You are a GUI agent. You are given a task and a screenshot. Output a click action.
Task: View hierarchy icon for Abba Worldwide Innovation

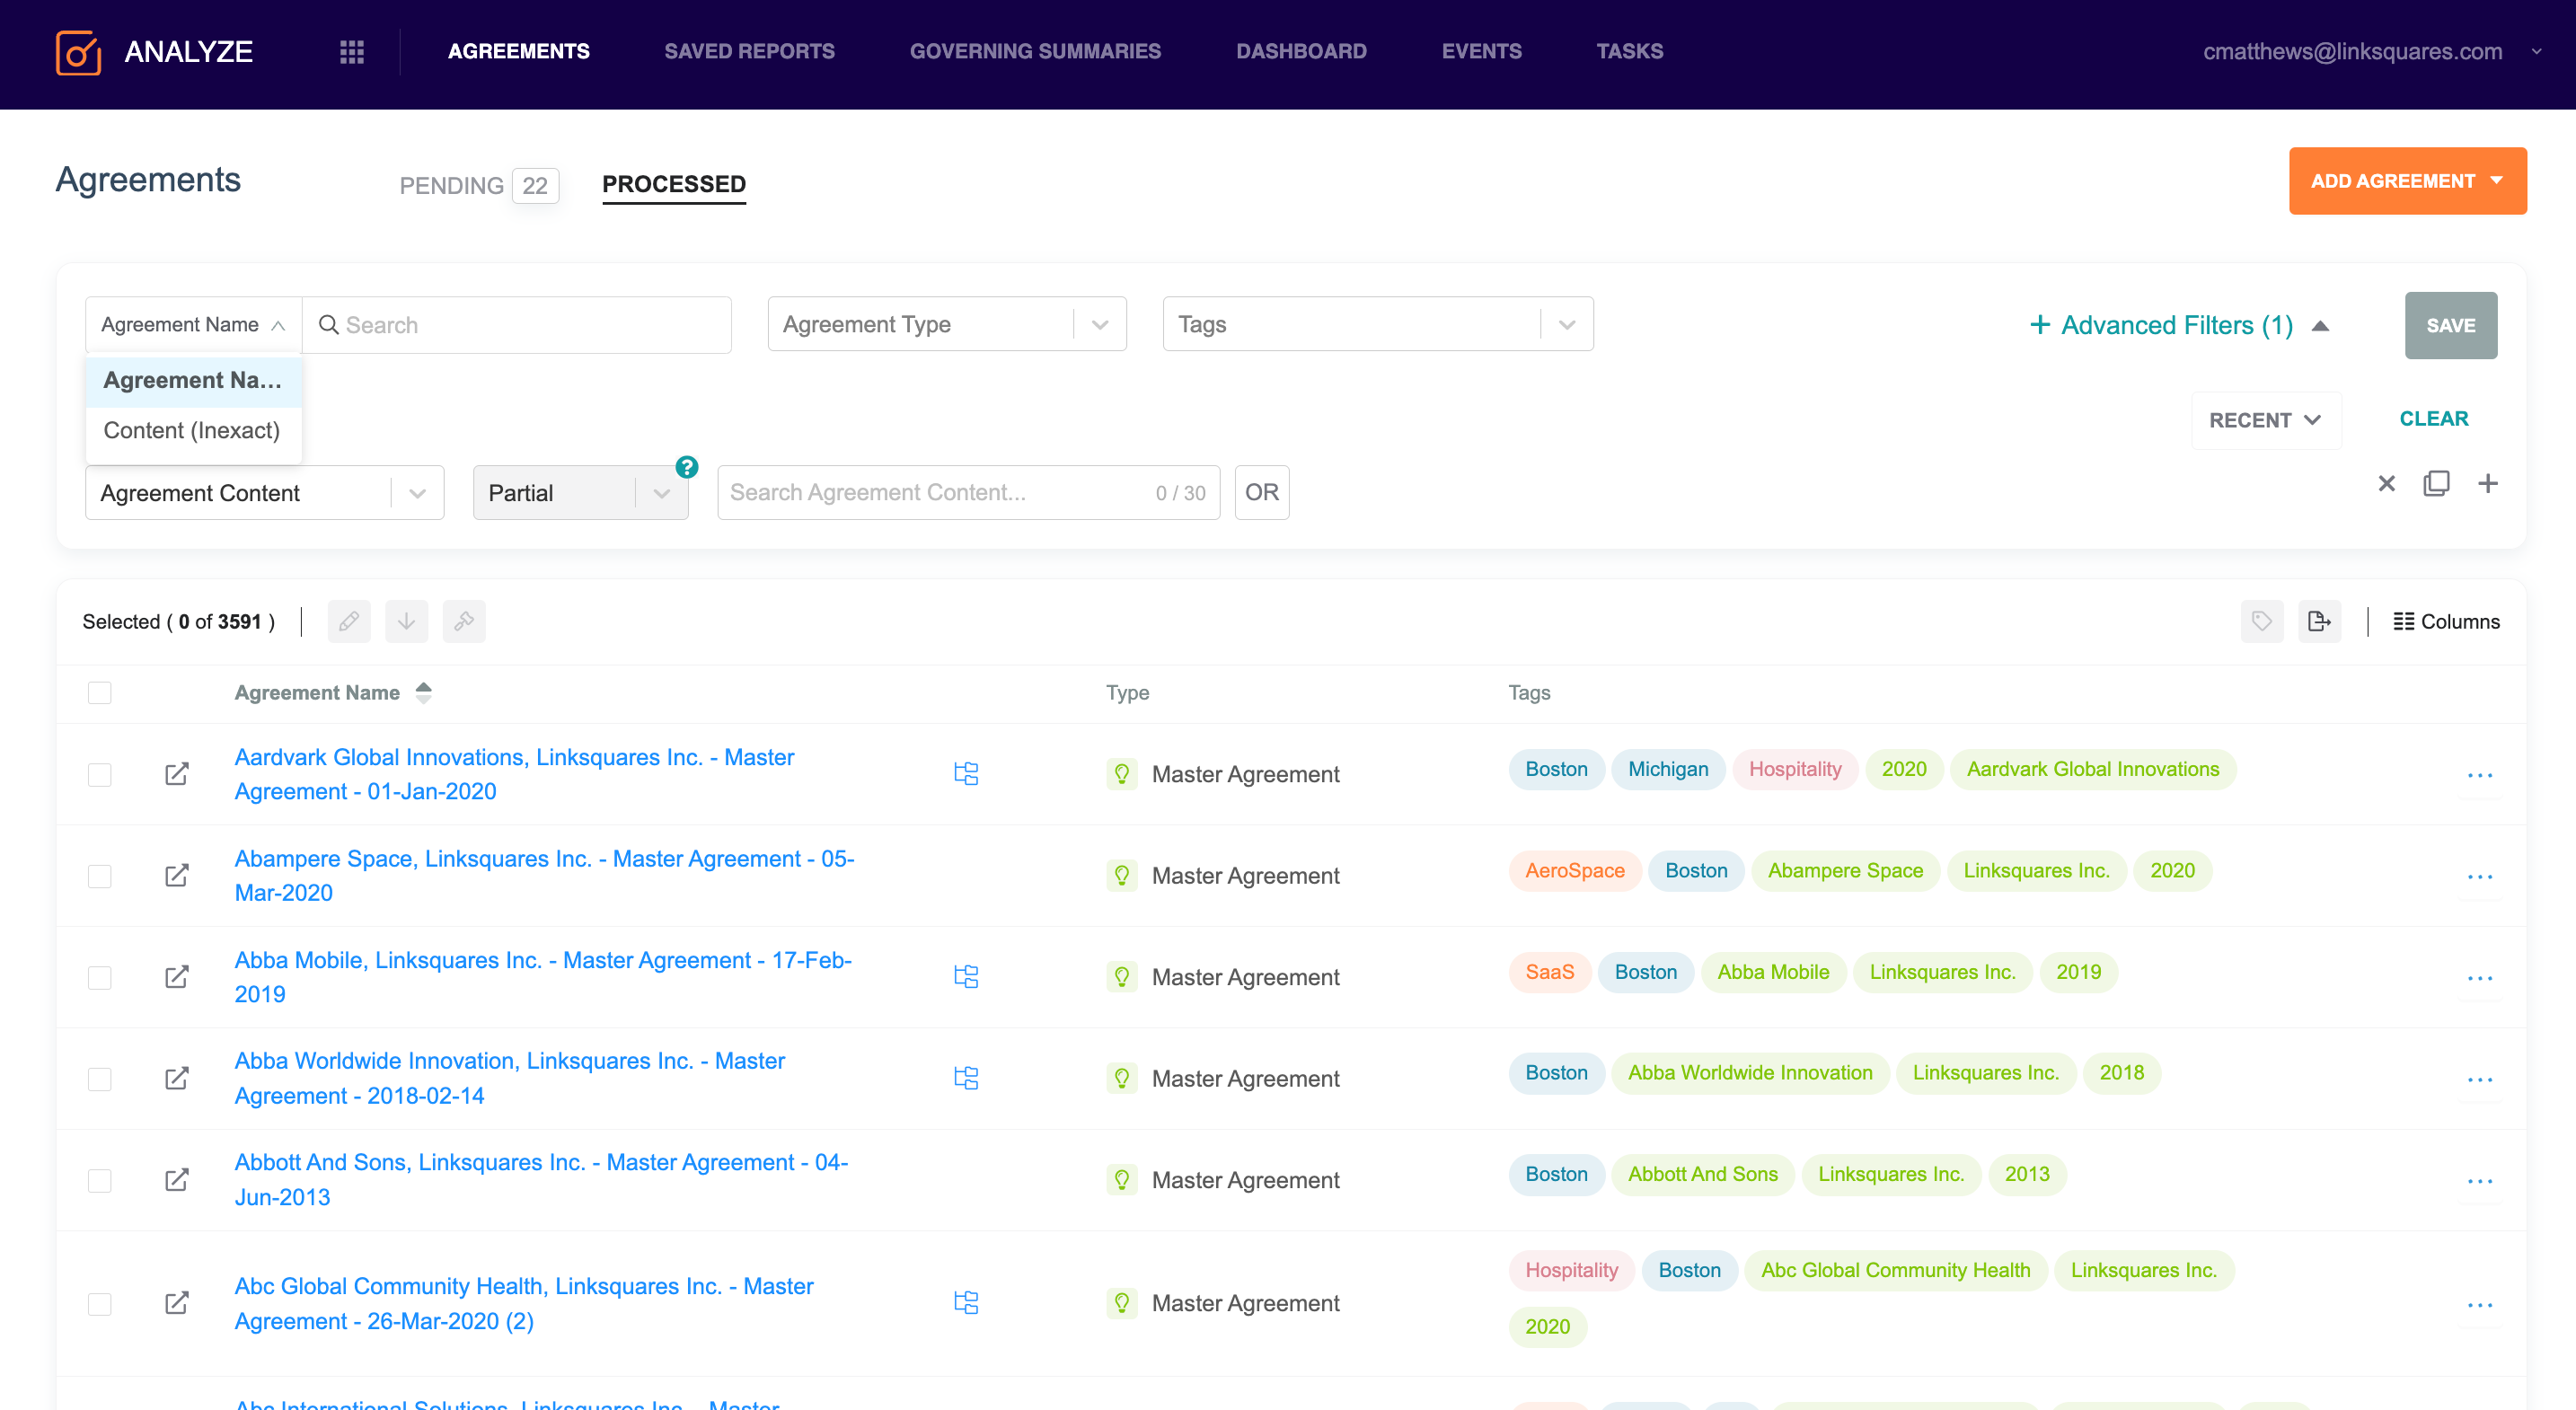coord(966,1078)
